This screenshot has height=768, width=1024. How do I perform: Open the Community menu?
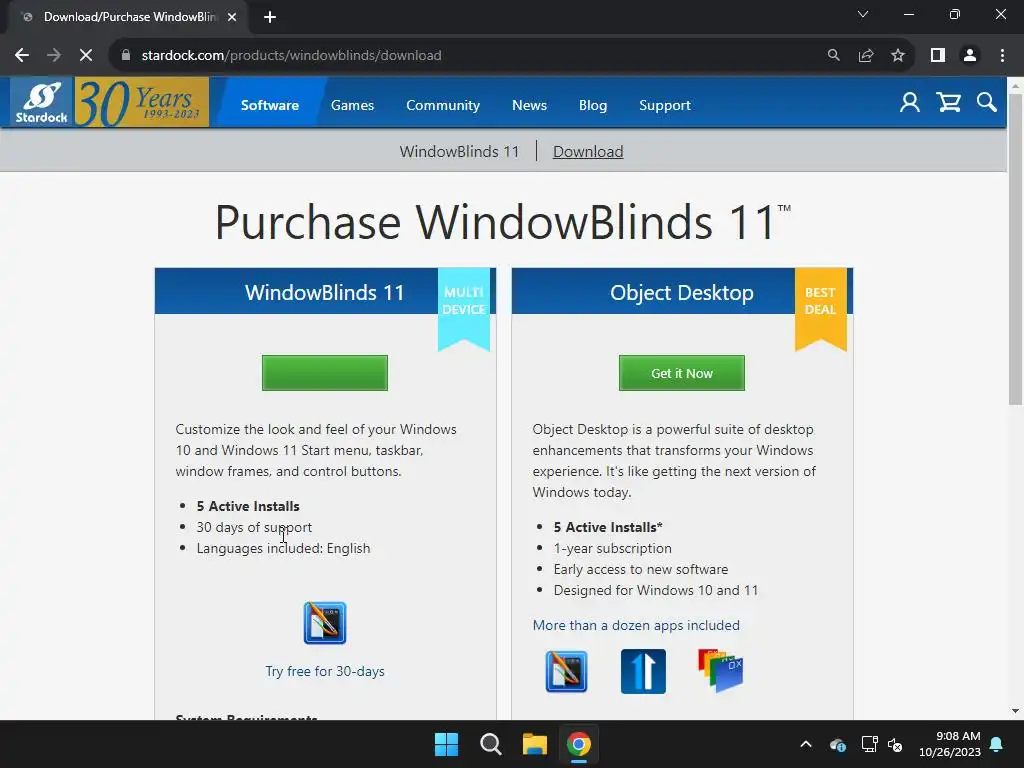pyautogui.click(x=443, y=105)
